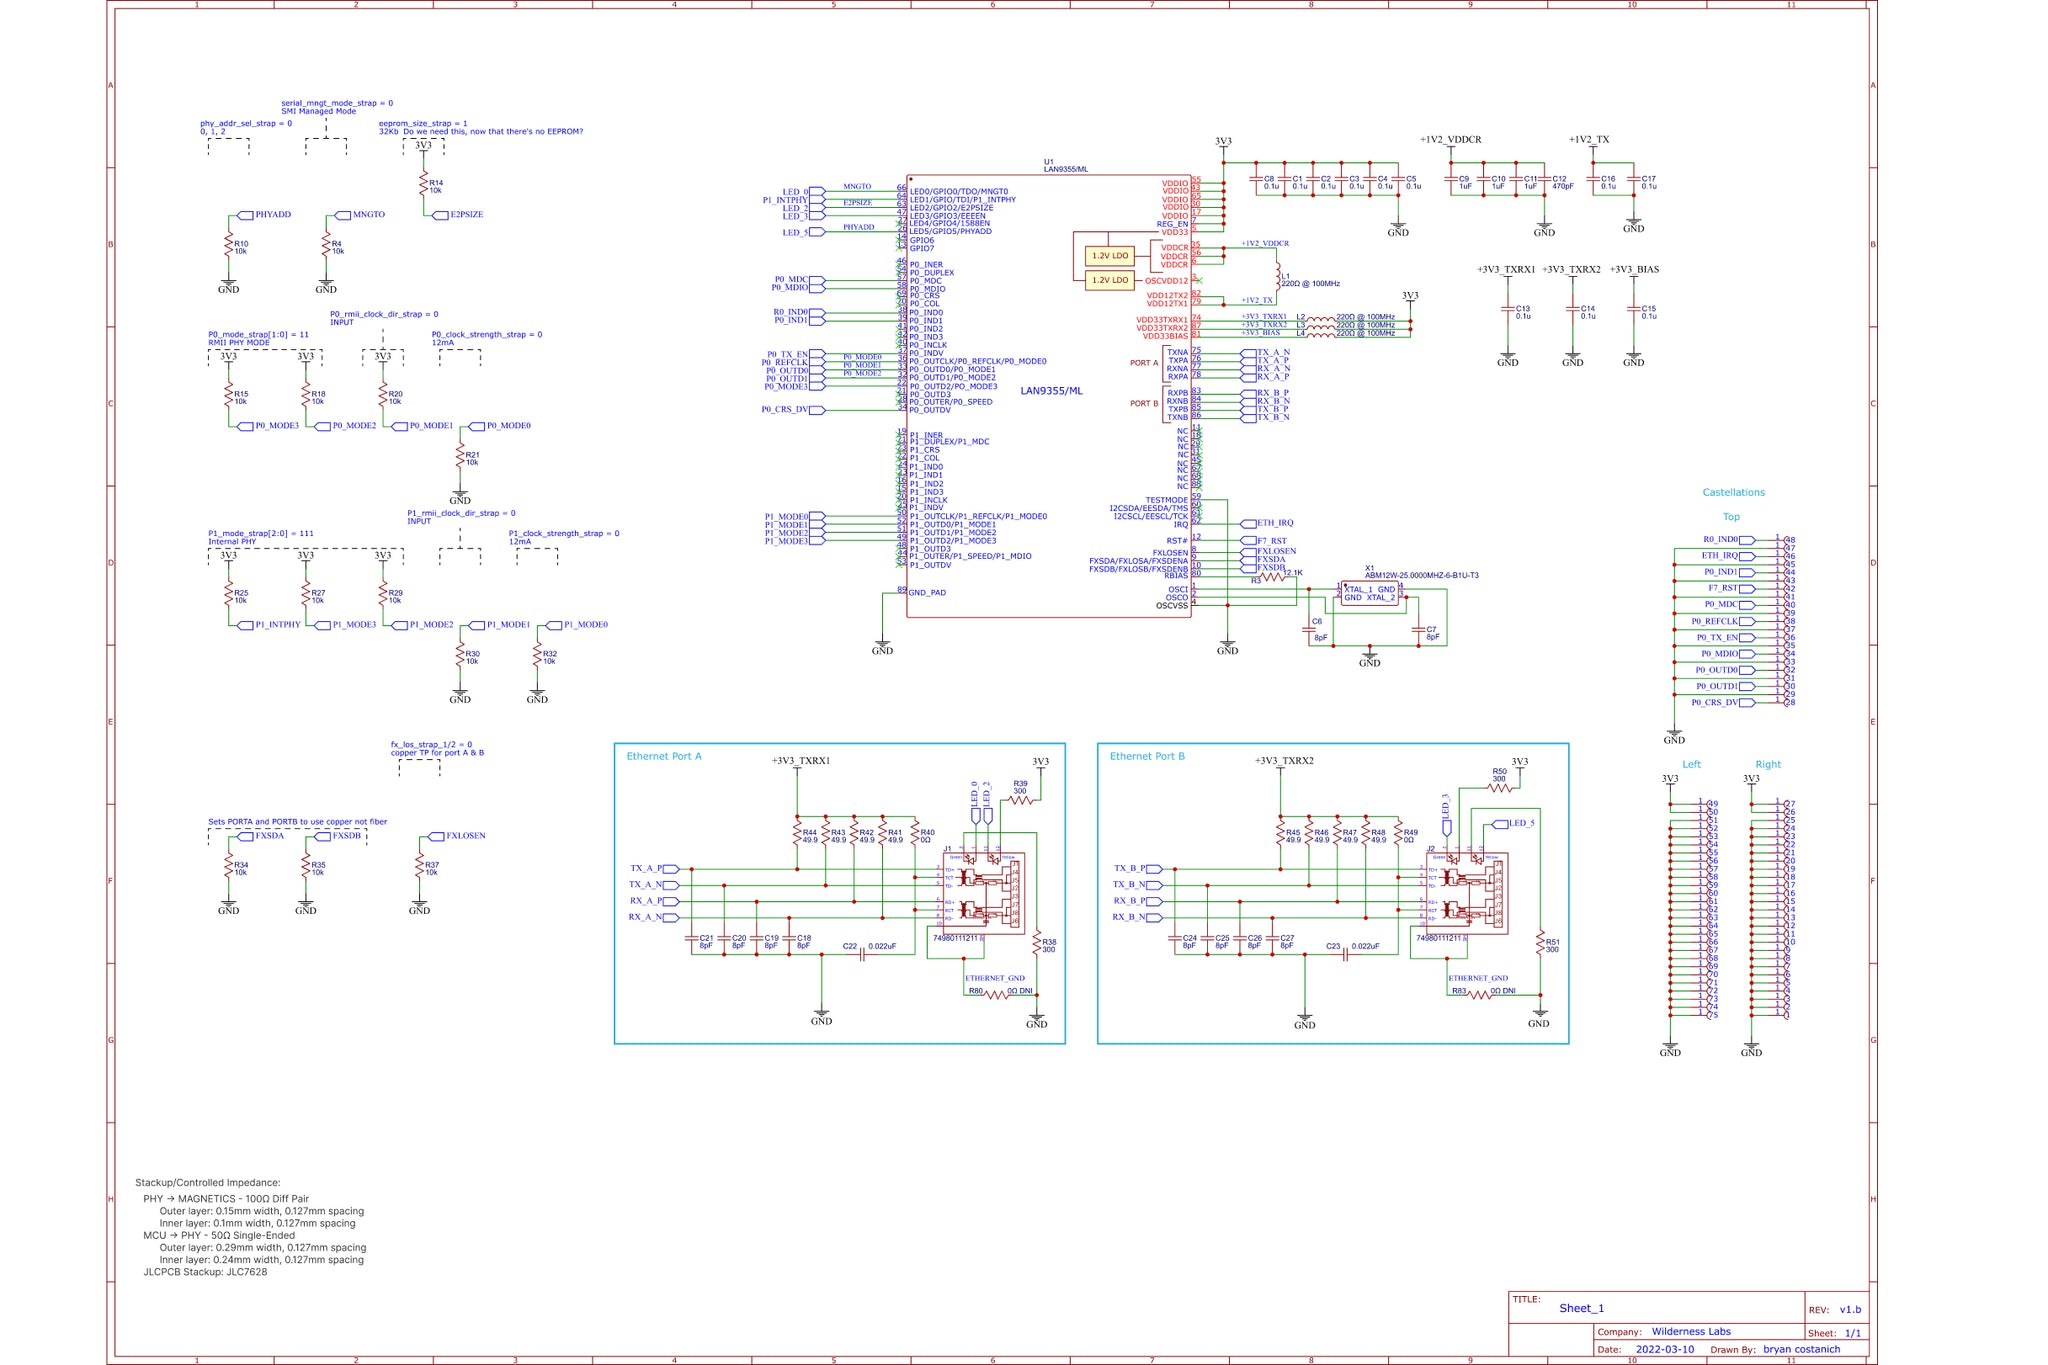
Task: Select the Wilderness Labs company field
Action: 1691,1331
